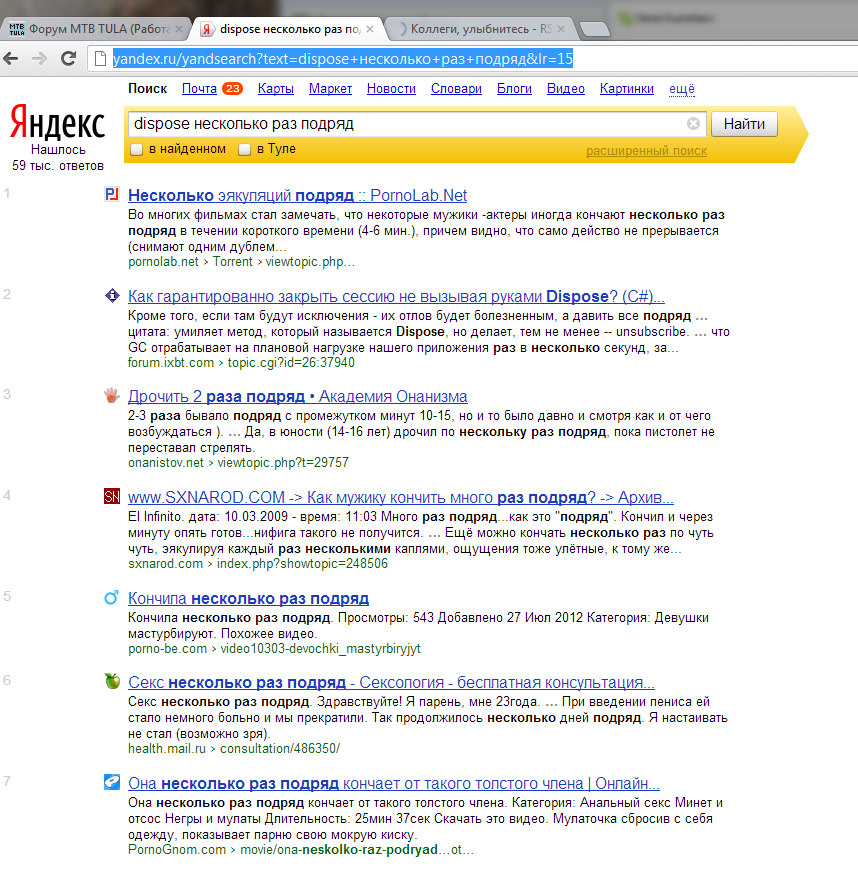Open Почта from the Yandex services bar
Screen dimensions: 858x871
(199, 89)
